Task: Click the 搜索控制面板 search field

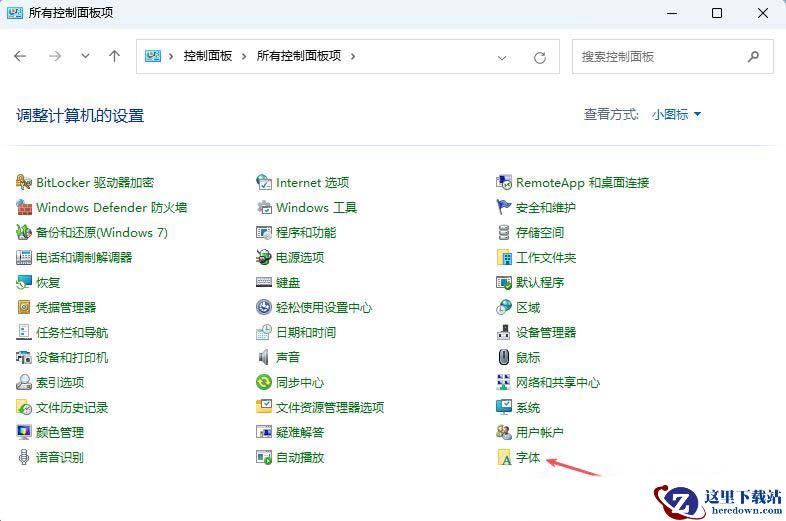Action: pyautogui.click(x=673, y=57)
